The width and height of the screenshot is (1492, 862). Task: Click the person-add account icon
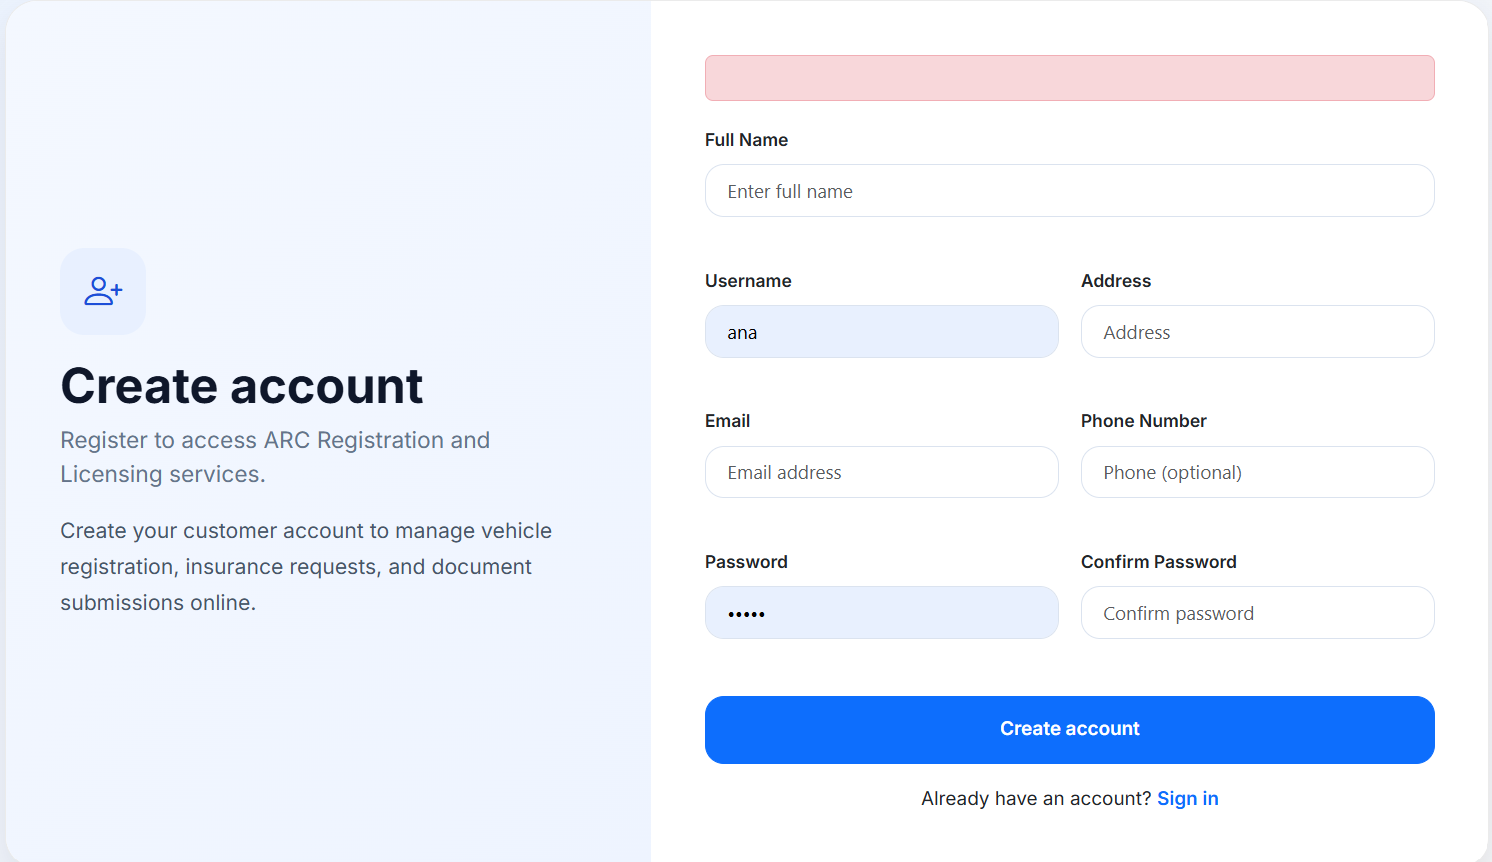[x=102, y=291]
